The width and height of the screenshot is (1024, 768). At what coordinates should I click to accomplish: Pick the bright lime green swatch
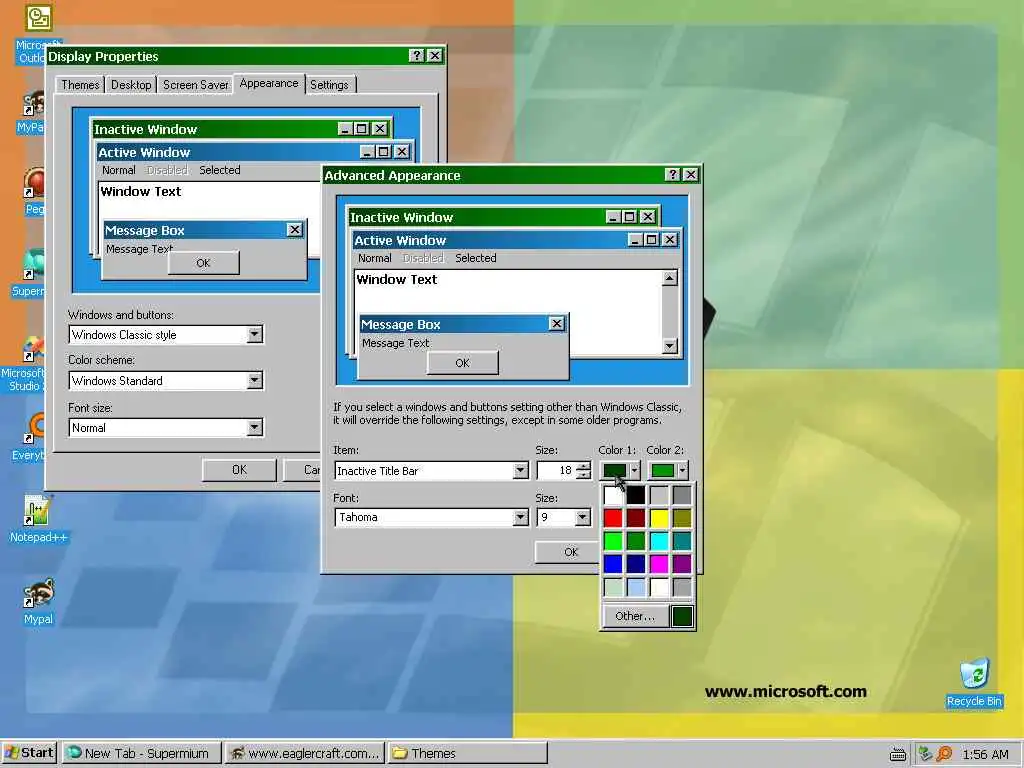(x=613, y=541)
